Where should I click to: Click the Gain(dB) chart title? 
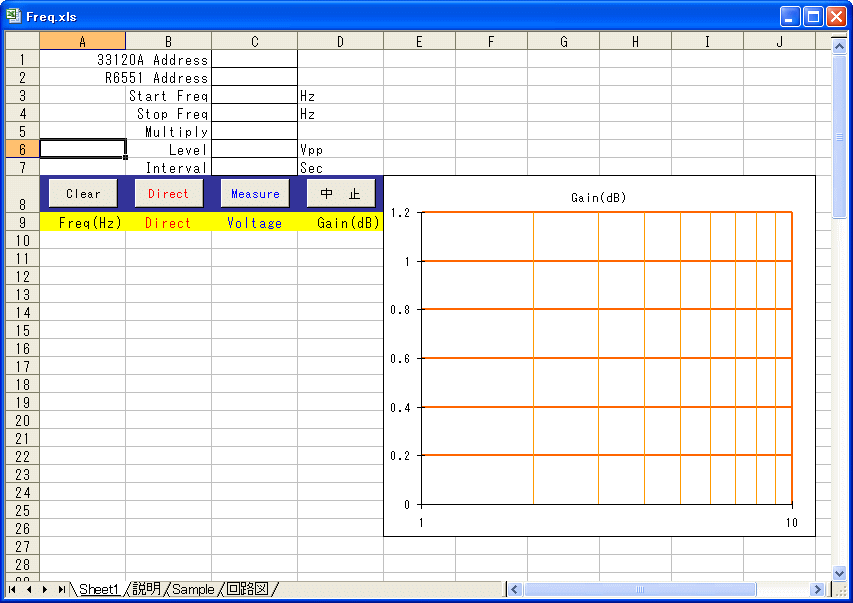coord(598,198)
